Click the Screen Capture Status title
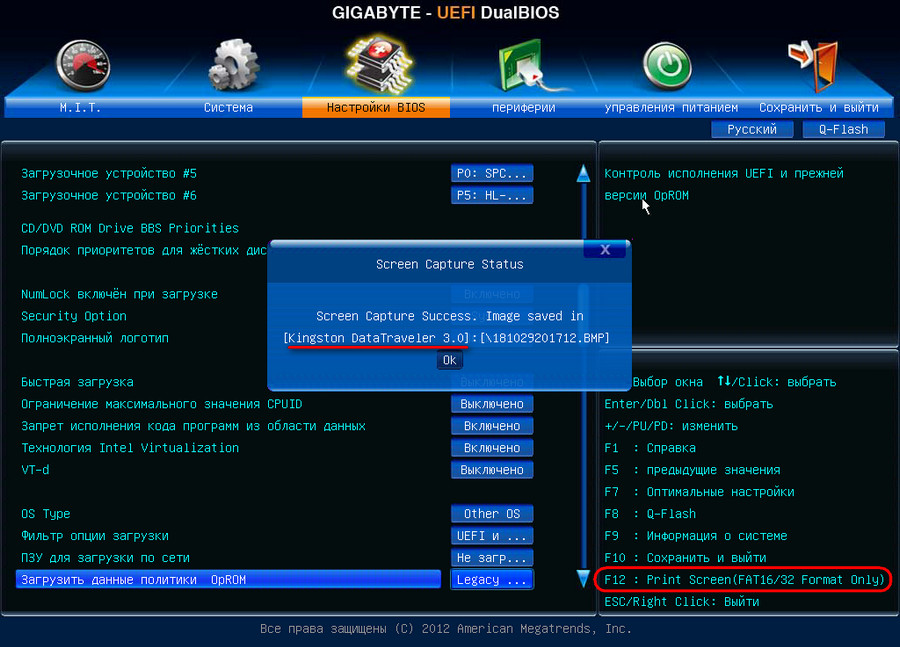The width and height of the screenshot is (900, 647). coord(449,264)
